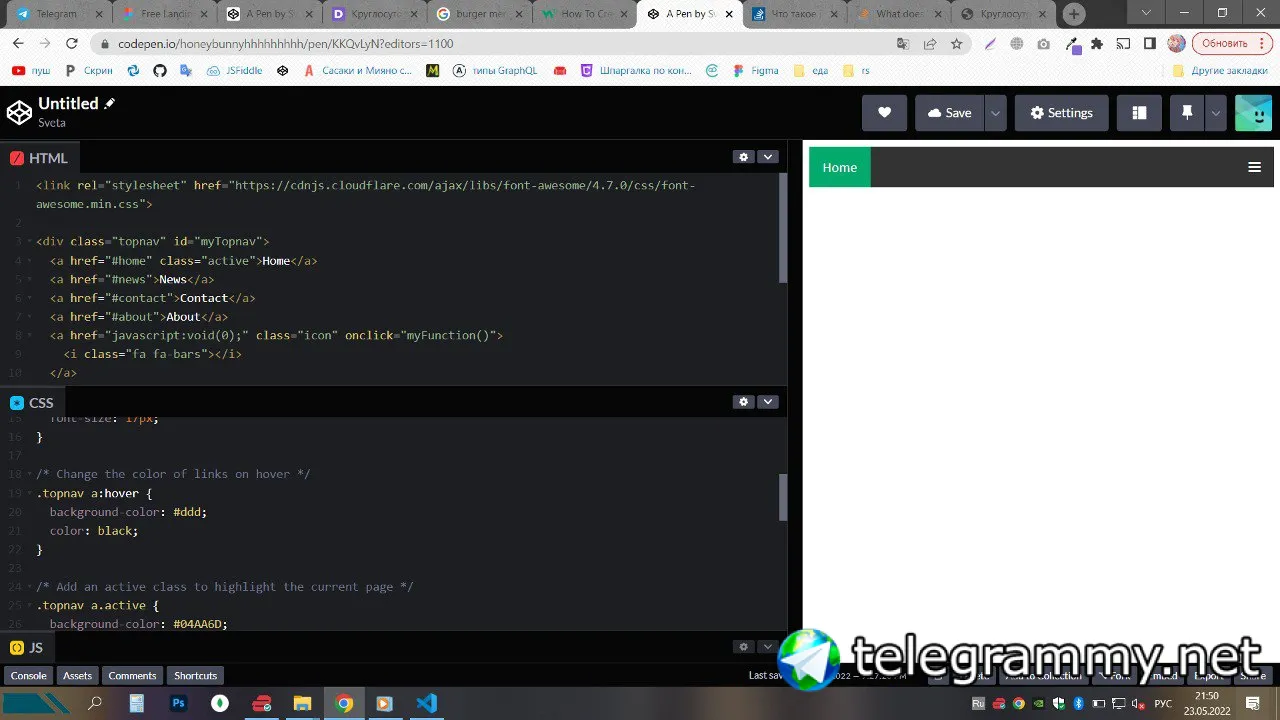Switch keyboard language РУС indicator
The image size is (1280, 720).
click(x=1163, y=704)
